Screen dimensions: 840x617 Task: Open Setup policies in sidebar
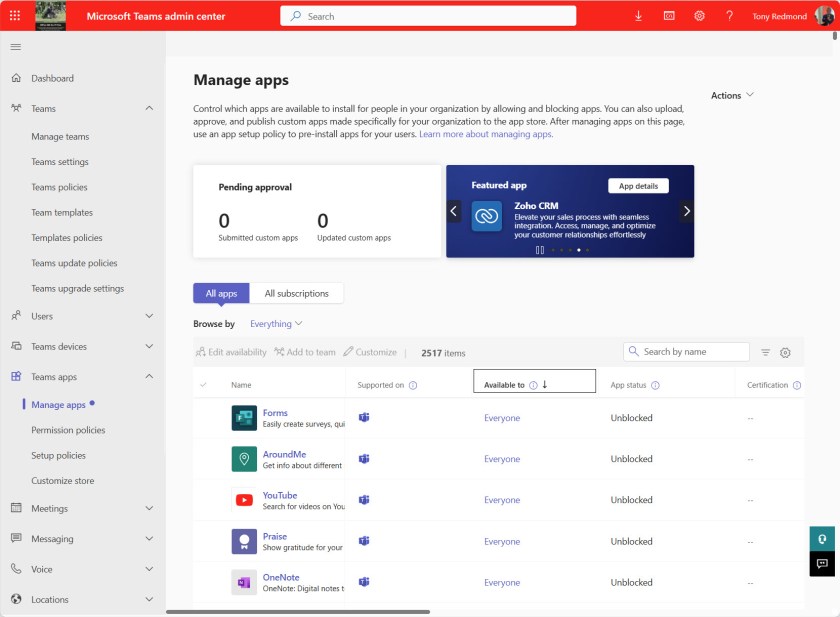(58, 455)
